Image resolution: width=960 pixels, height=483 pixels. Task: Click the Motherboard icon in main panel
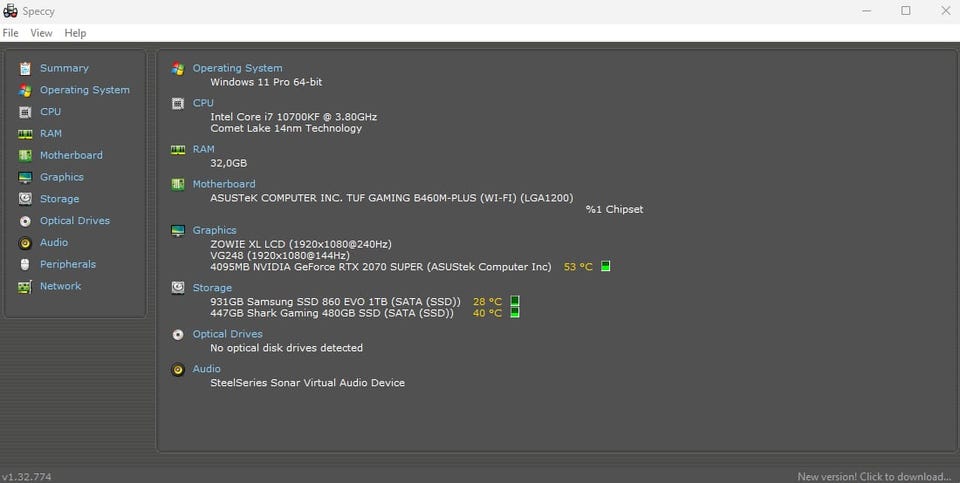click(178, 184)
